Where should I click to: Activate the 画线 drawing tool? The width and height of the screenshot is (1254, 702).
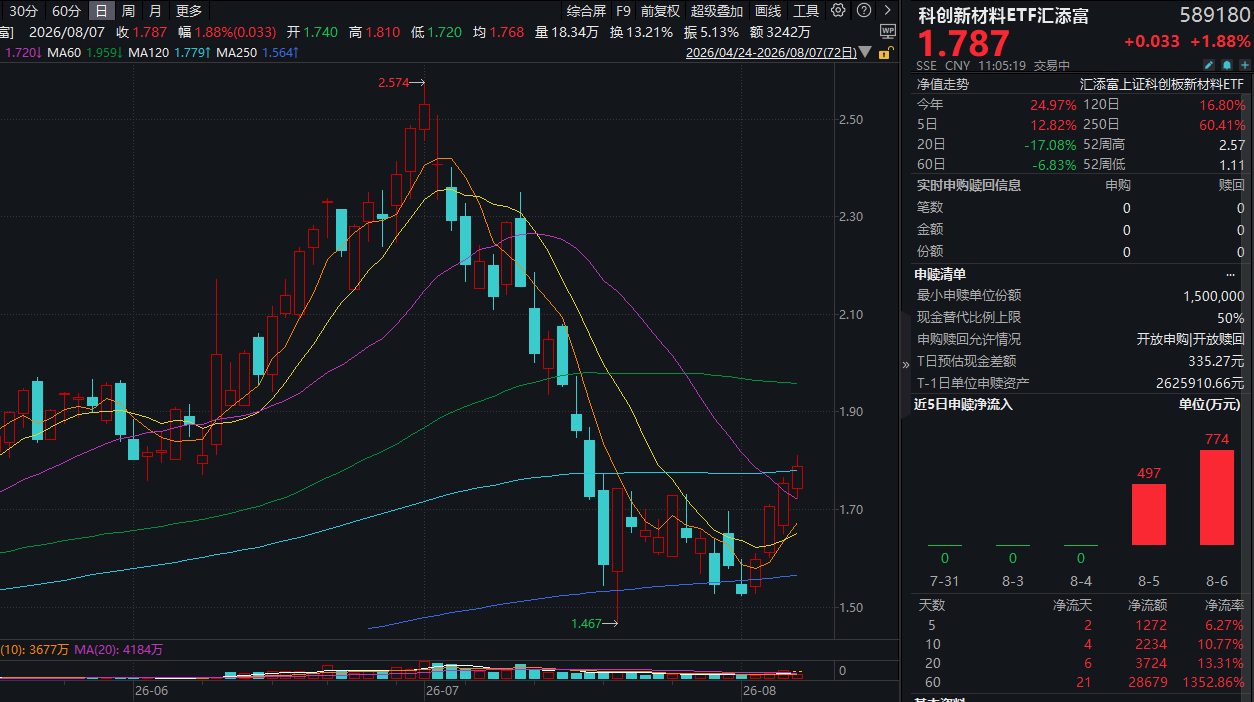(x=768, y=11)
